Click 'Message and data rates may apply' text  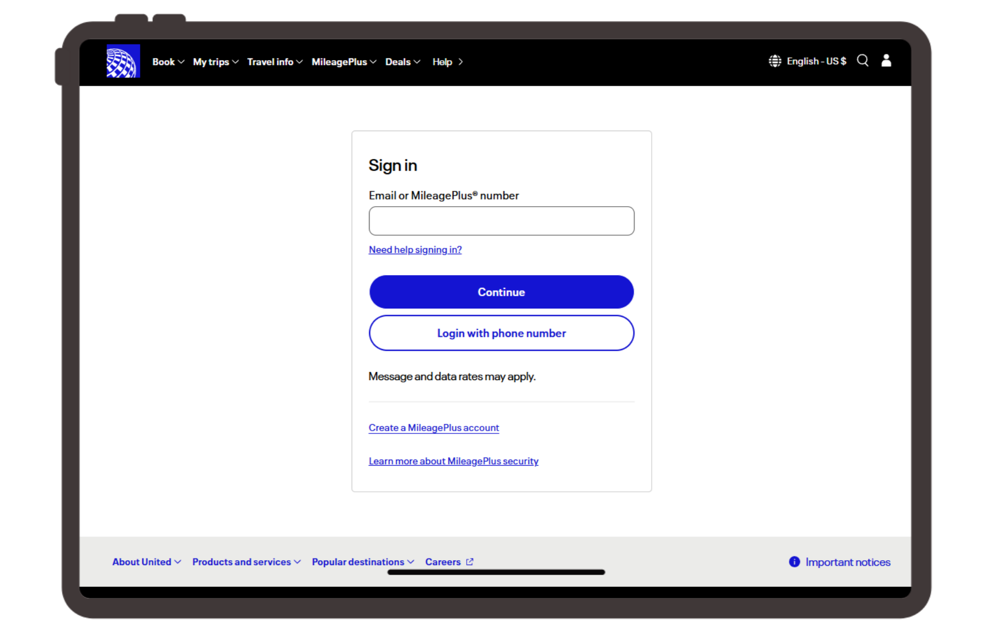(x=452, y=376)
